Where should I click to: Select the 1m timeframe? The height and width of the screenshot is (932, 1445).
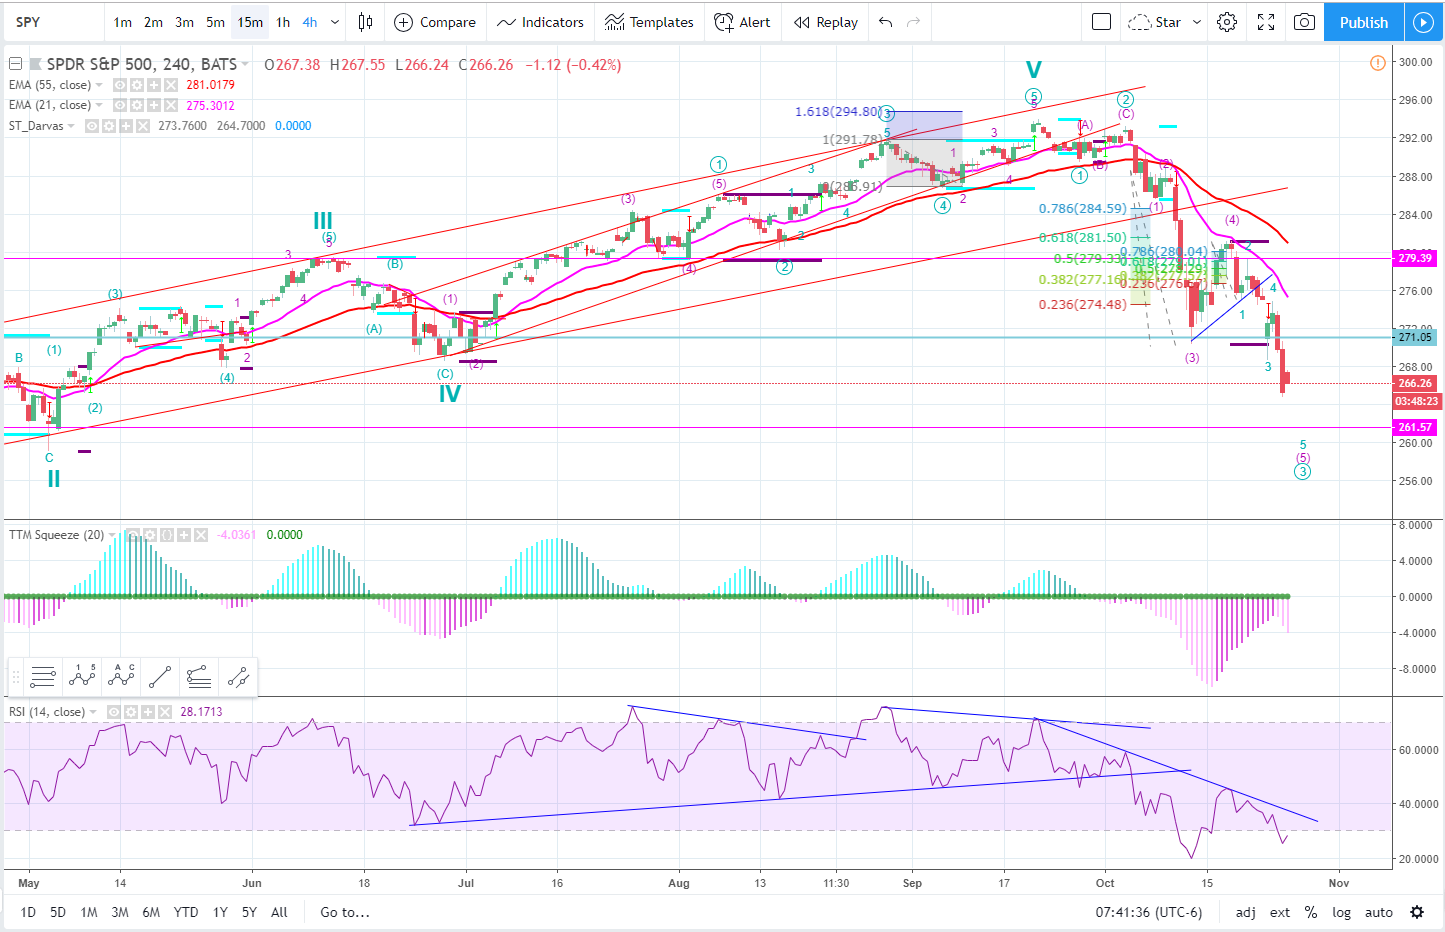(122, 22)
